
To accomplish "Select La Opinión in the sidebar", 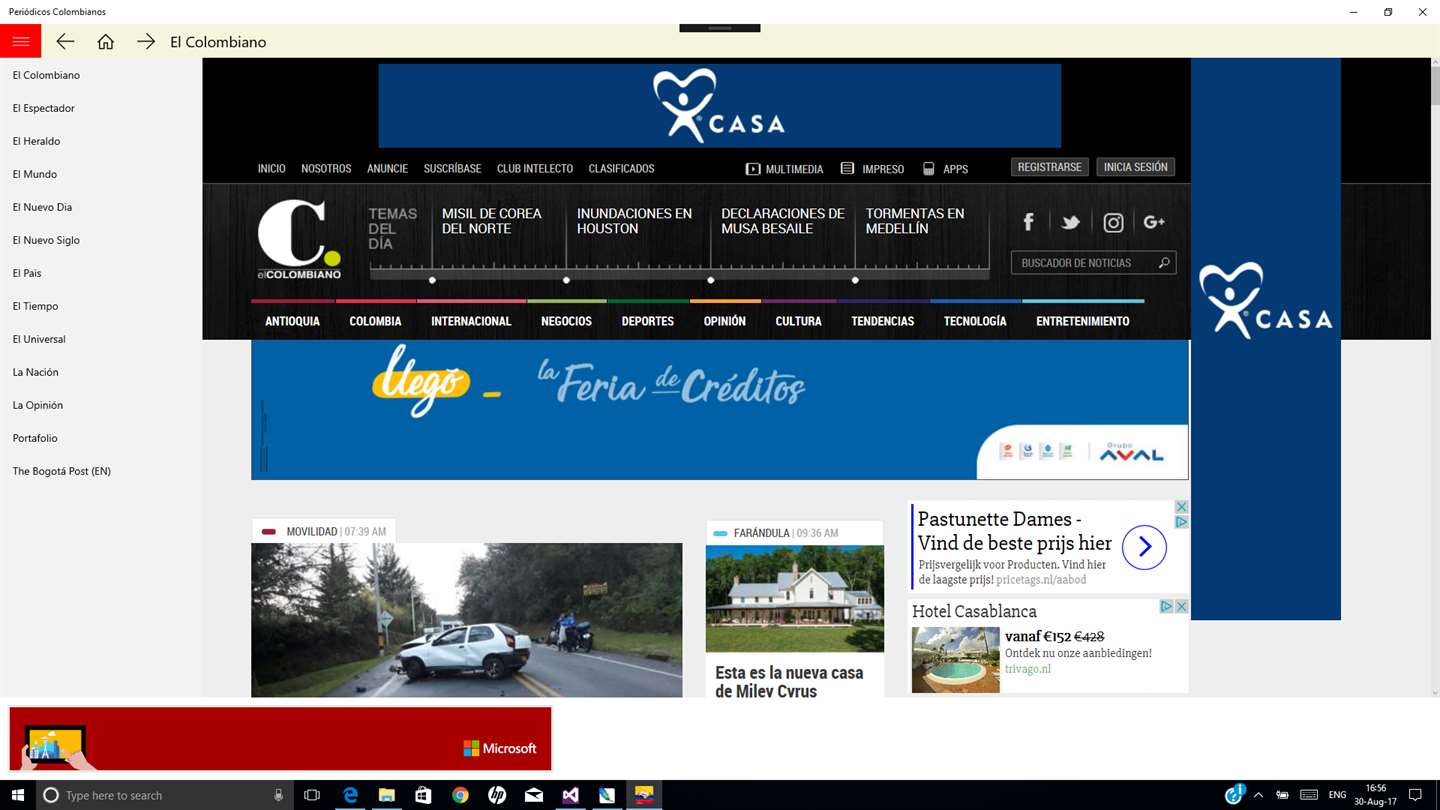I will click(x=38, y=405).
